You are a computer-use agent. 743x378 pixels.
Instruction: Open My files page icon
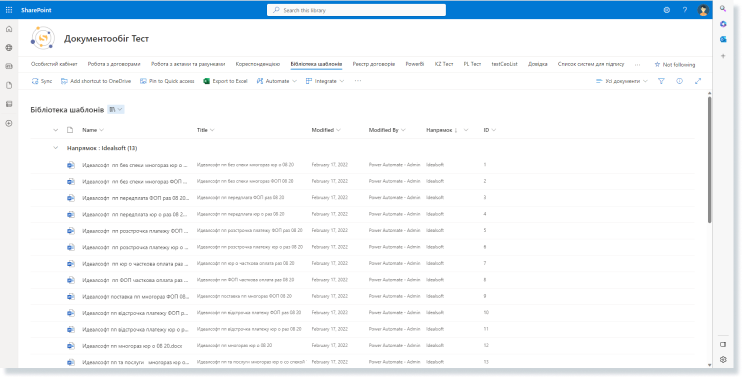(x=9, y=86)
